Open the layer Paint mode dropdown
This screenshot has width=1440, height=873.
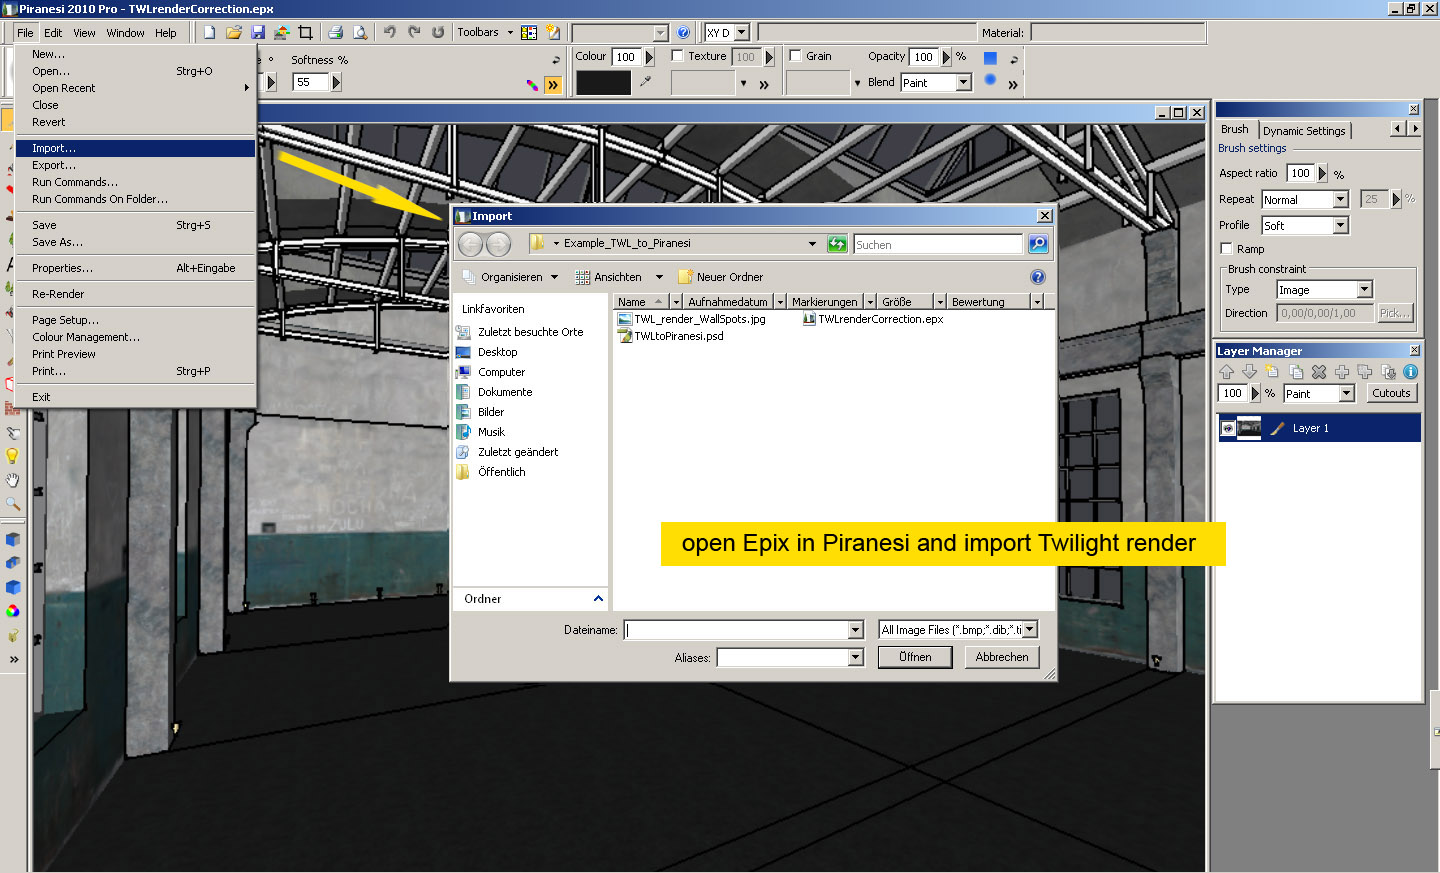point(1347,393)
